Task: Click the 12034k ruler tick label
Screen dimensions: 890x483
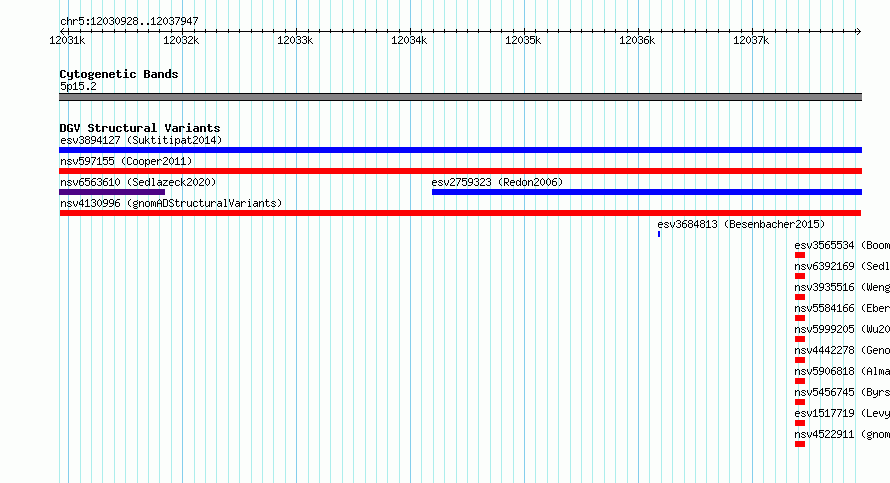Action: (409, 40)
